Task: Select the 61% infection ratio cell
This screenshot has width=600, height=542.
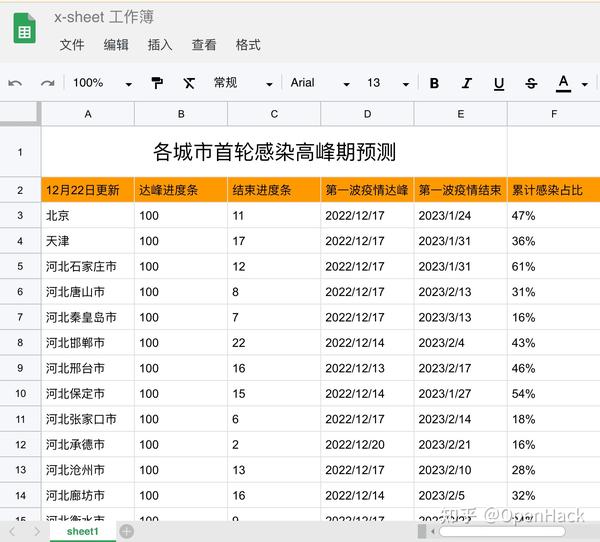Action: coord(554,266)
